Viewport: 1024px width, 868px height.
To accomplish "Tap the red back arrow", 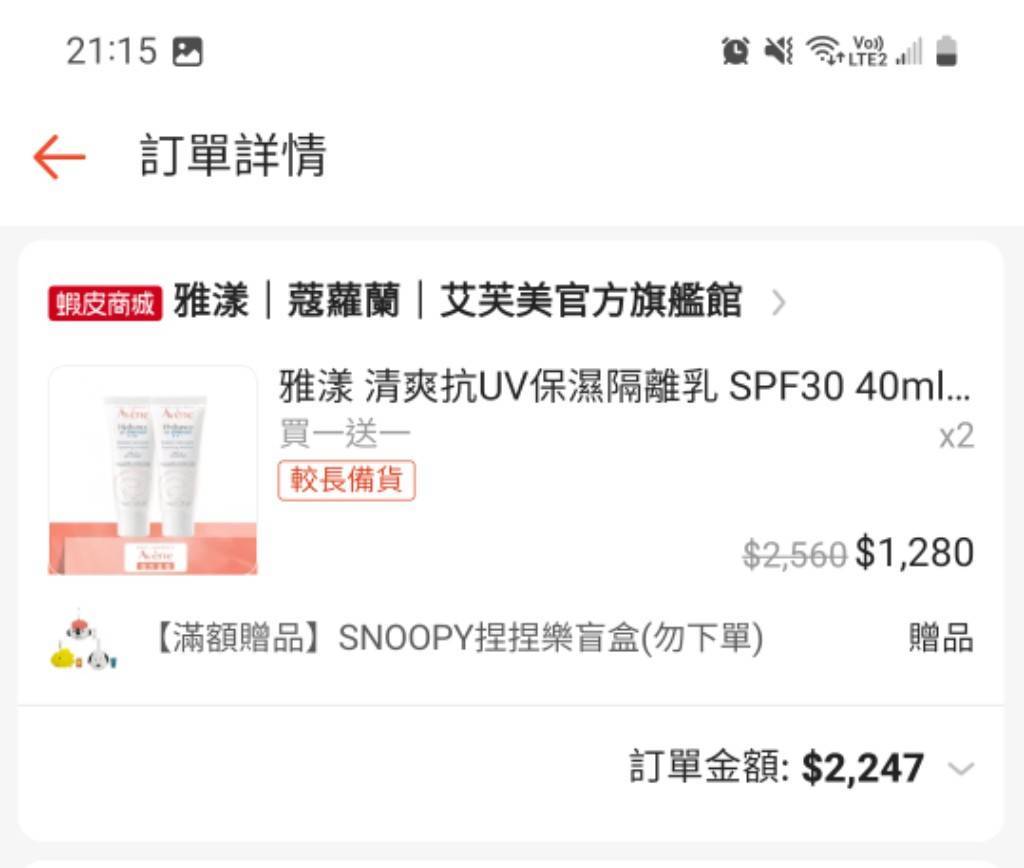I will [x=59, y=157].
